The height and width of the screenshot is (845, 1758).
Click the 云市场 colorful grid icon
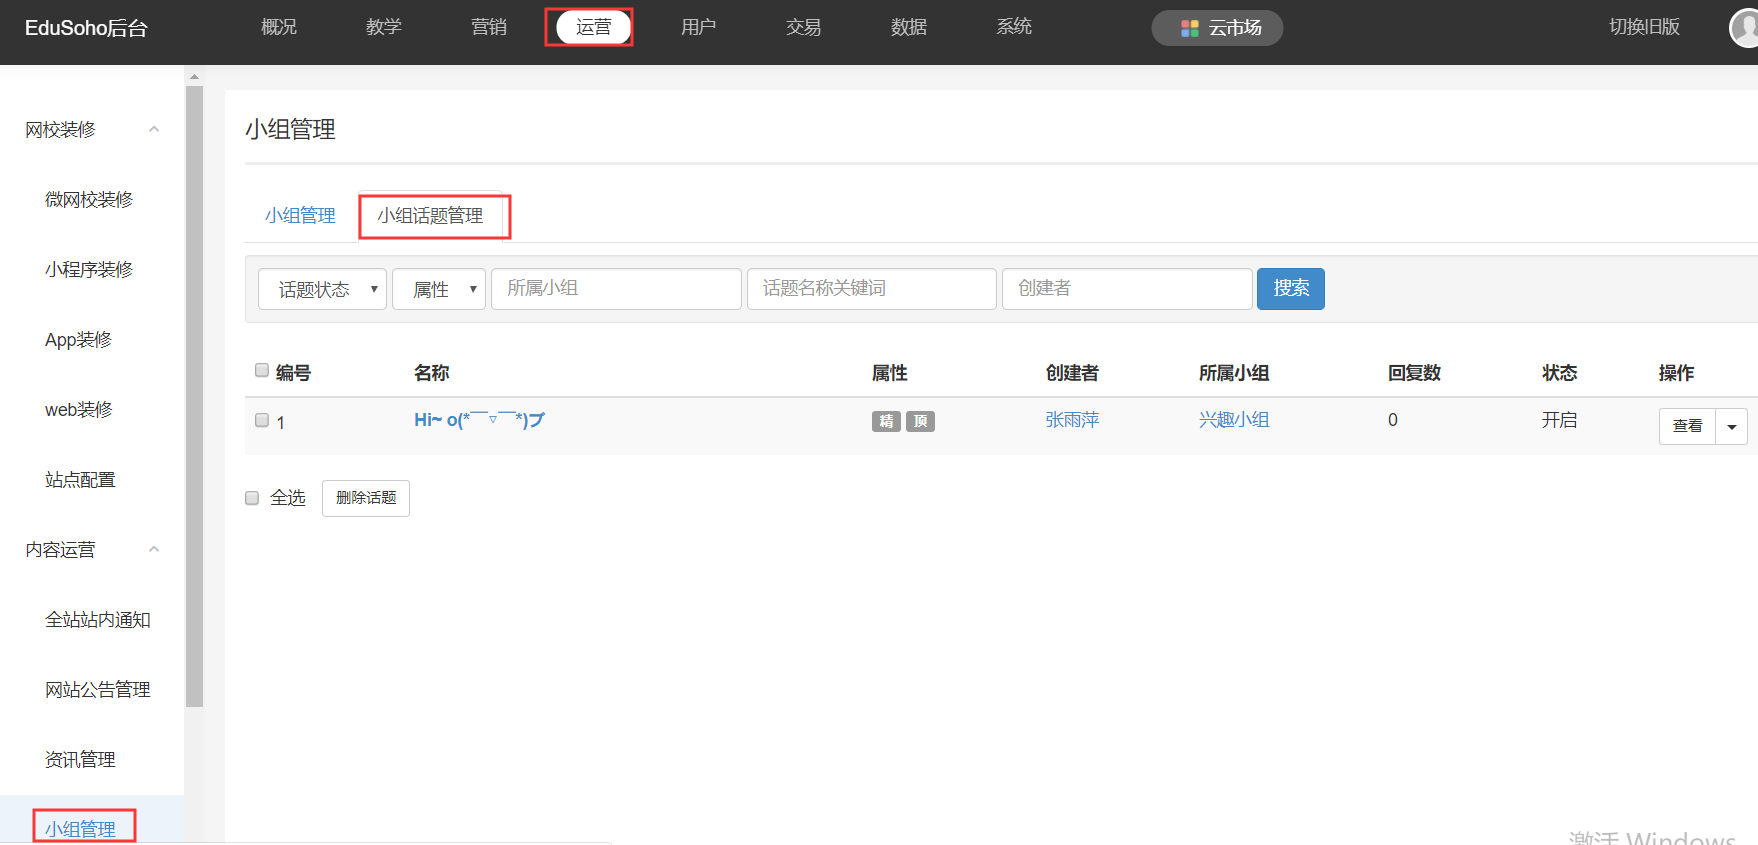coord(1189,28)
